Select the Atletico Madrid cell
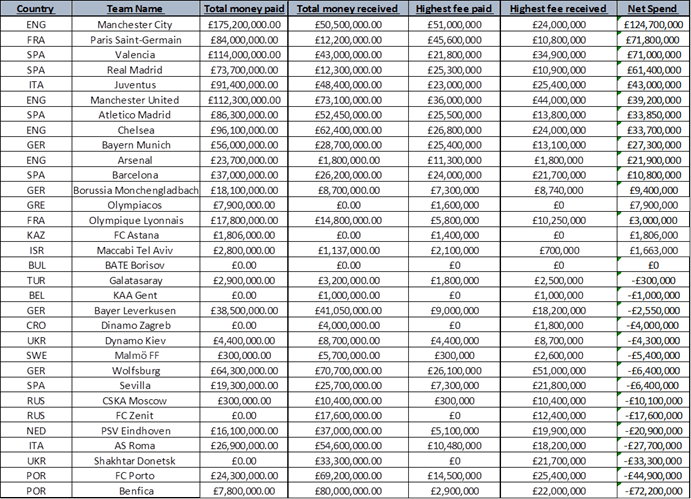The height and width of the screenshot is (499, 691). tap(135, 115)
